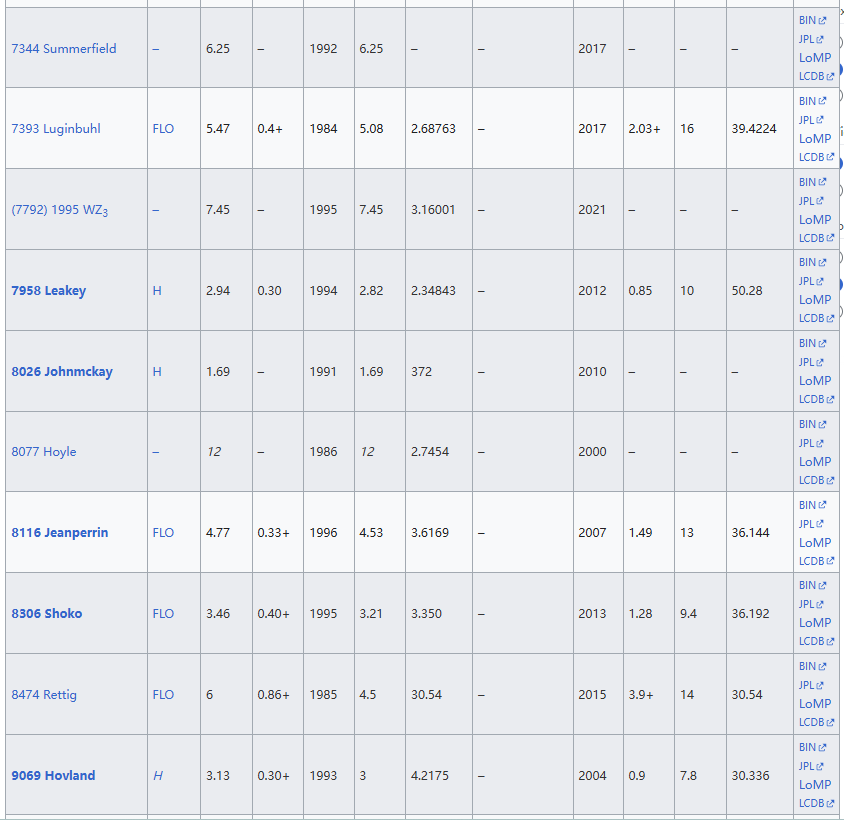The width and height of the screenshot is (844, 820).
Task: Open italic H link in Hovland row
Action: coord(157,776)
